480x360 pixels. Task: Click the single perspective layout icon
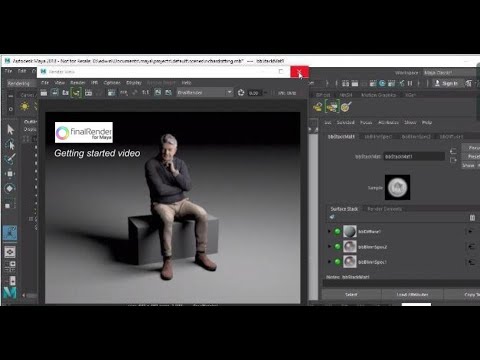(x=10, y=252)
